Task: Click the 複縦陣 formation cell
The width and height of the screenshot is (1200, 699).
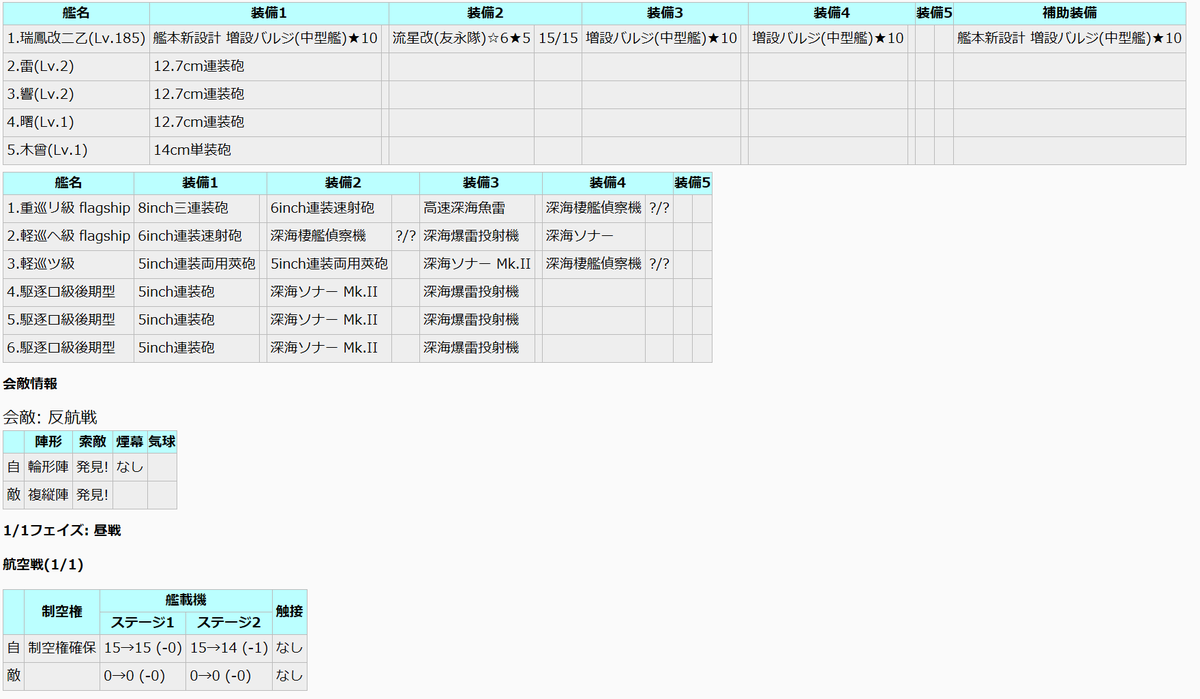Action: pyautogui.click(x=49, y=495)
